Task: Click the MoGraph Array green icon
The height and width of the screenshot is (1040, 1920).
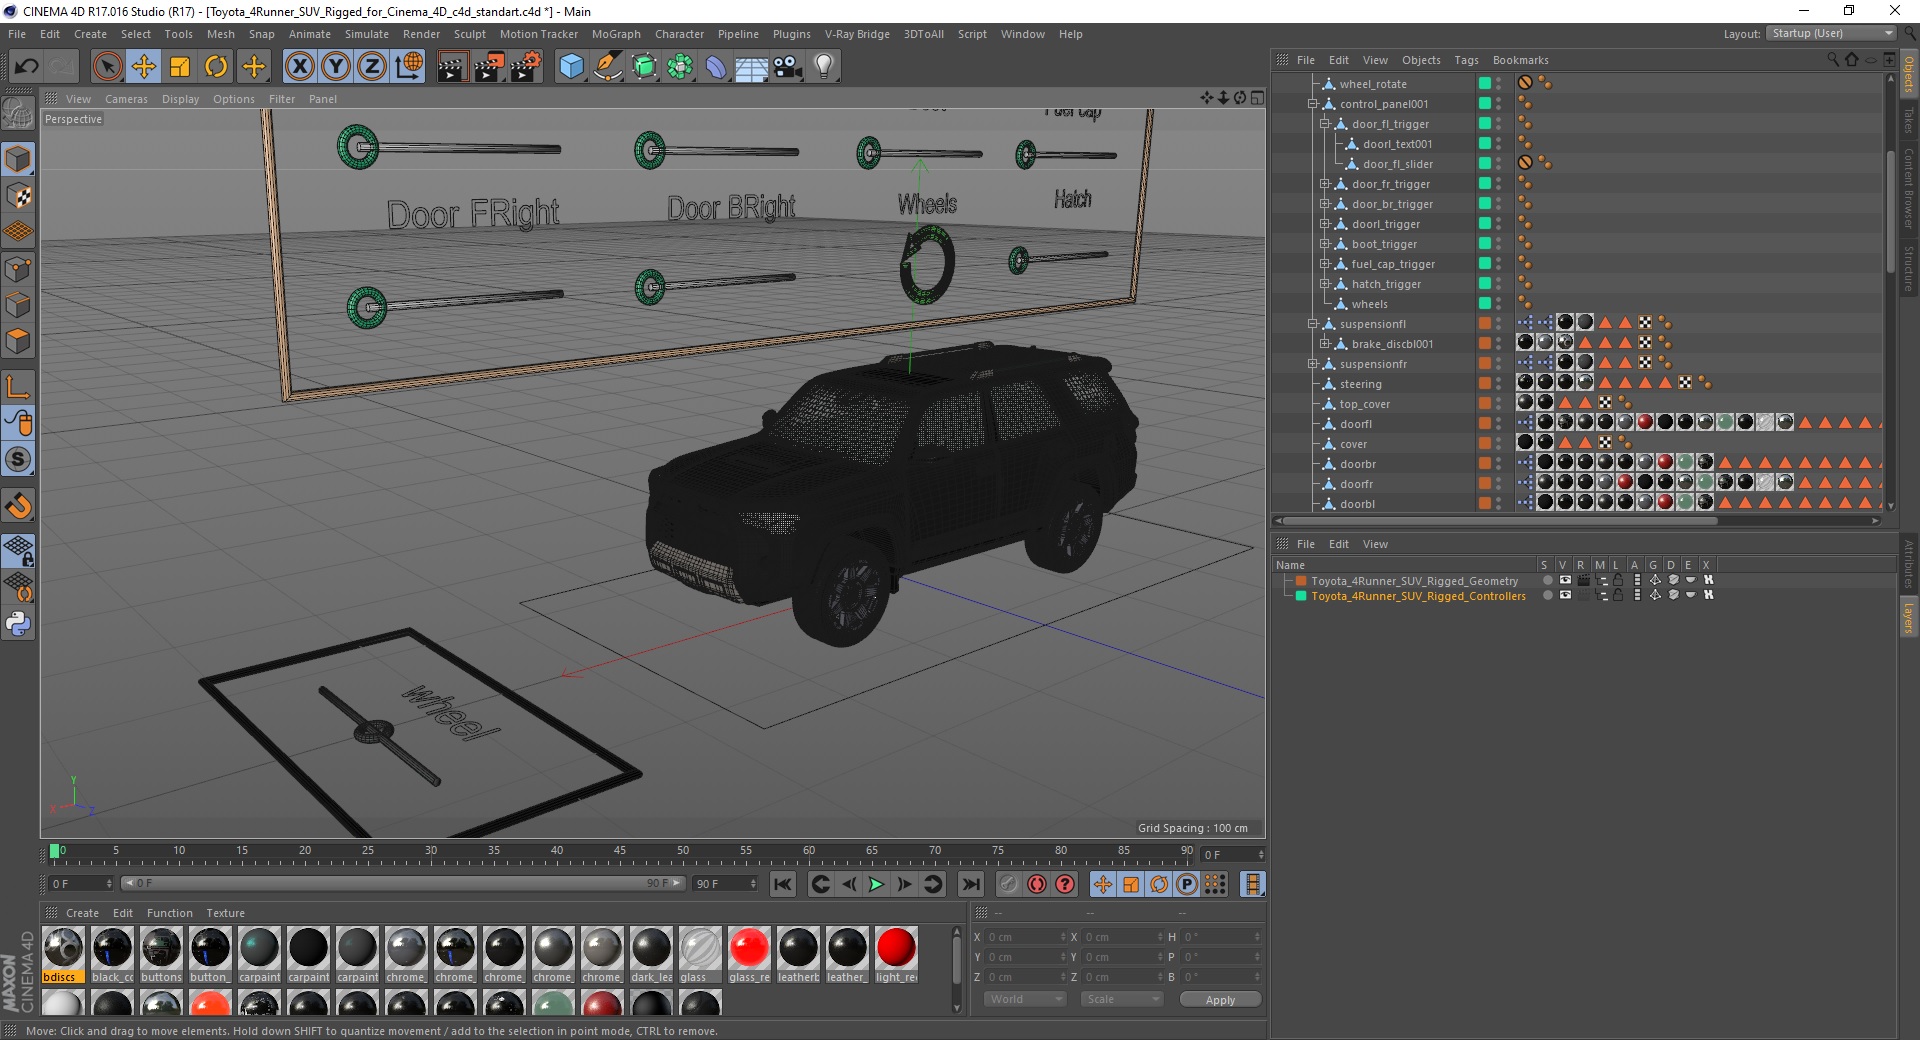Action: 680,67
